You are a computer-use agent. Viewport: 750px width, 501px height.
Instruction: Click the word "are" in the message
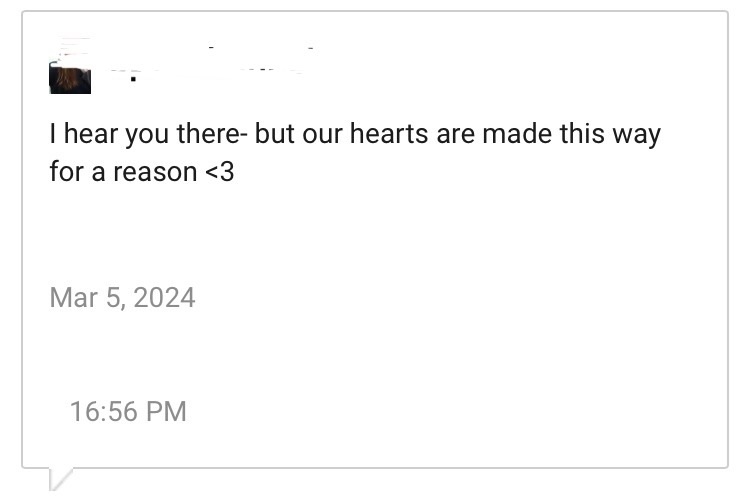click(453, 135)
